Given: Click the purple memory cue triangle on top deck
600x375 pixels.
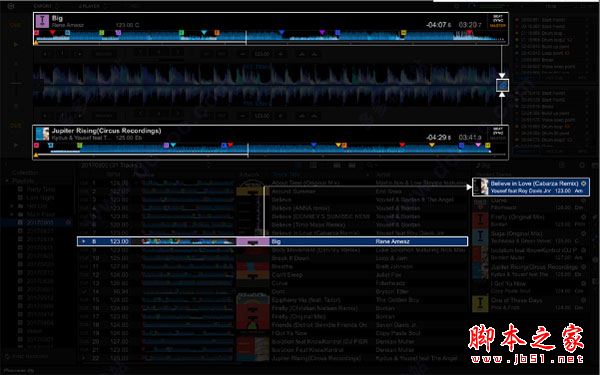Looking at the screenshot, I should [x=322, y=33].
